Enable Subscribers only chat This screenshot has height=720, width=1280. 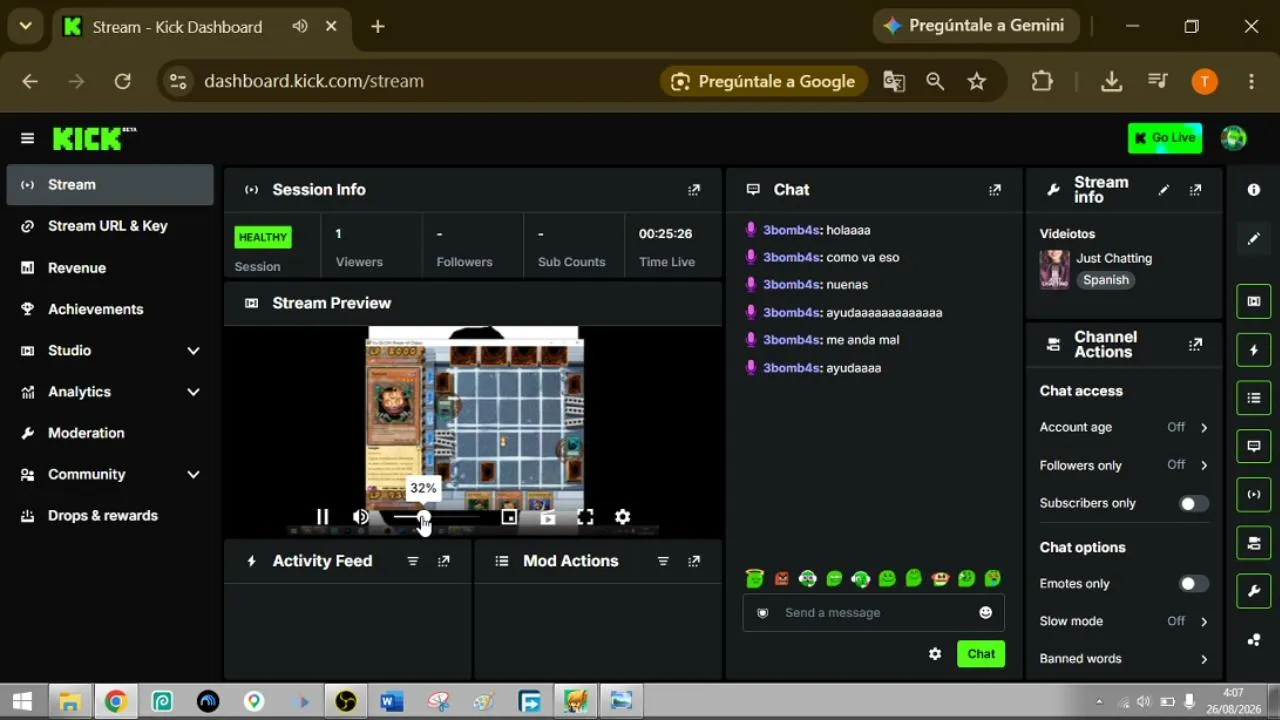click(x=1194, y=504)
